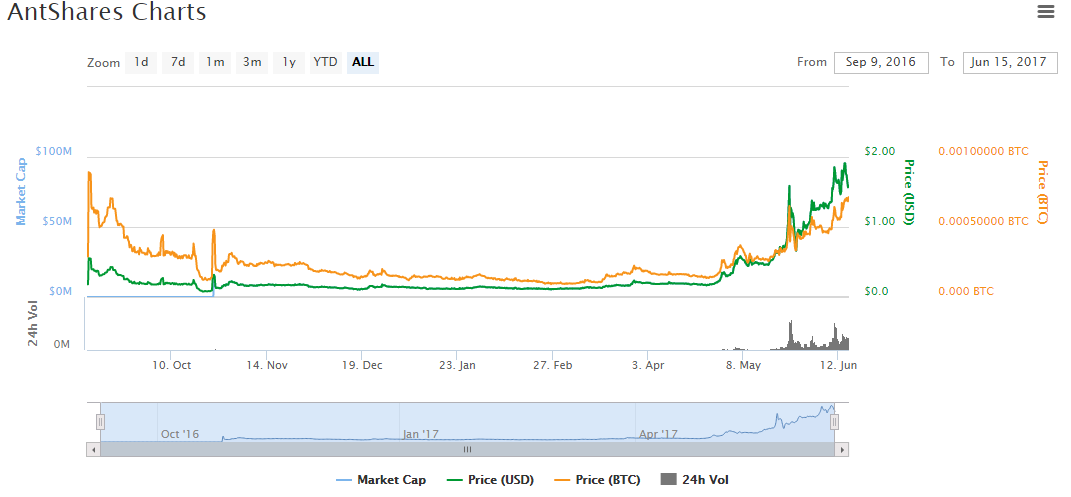Click the 0.00050000 BTC axis value
Screen dimensions: 1071x497
click(x=984, y=221)
